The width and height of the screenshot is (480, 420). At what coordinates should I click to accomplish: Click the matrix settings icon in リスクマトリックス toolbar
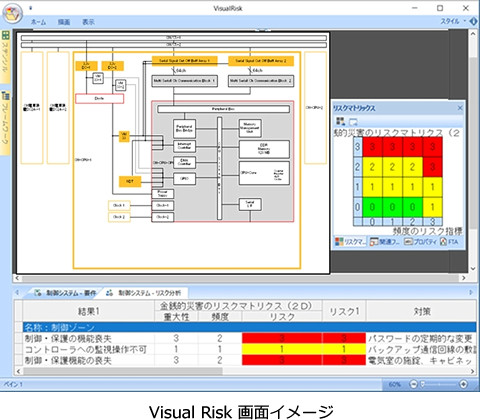point(340,121)
